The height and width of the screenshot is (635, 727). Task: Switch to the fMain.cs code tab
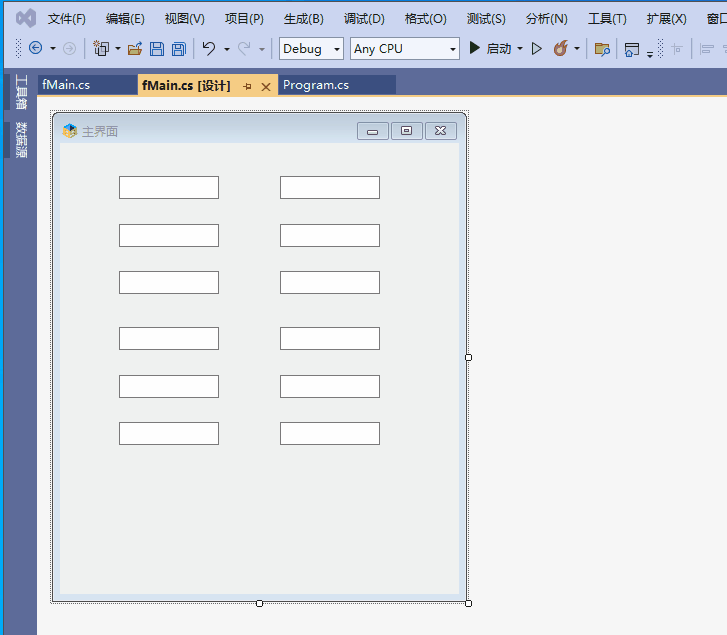[x=87, y=85]
